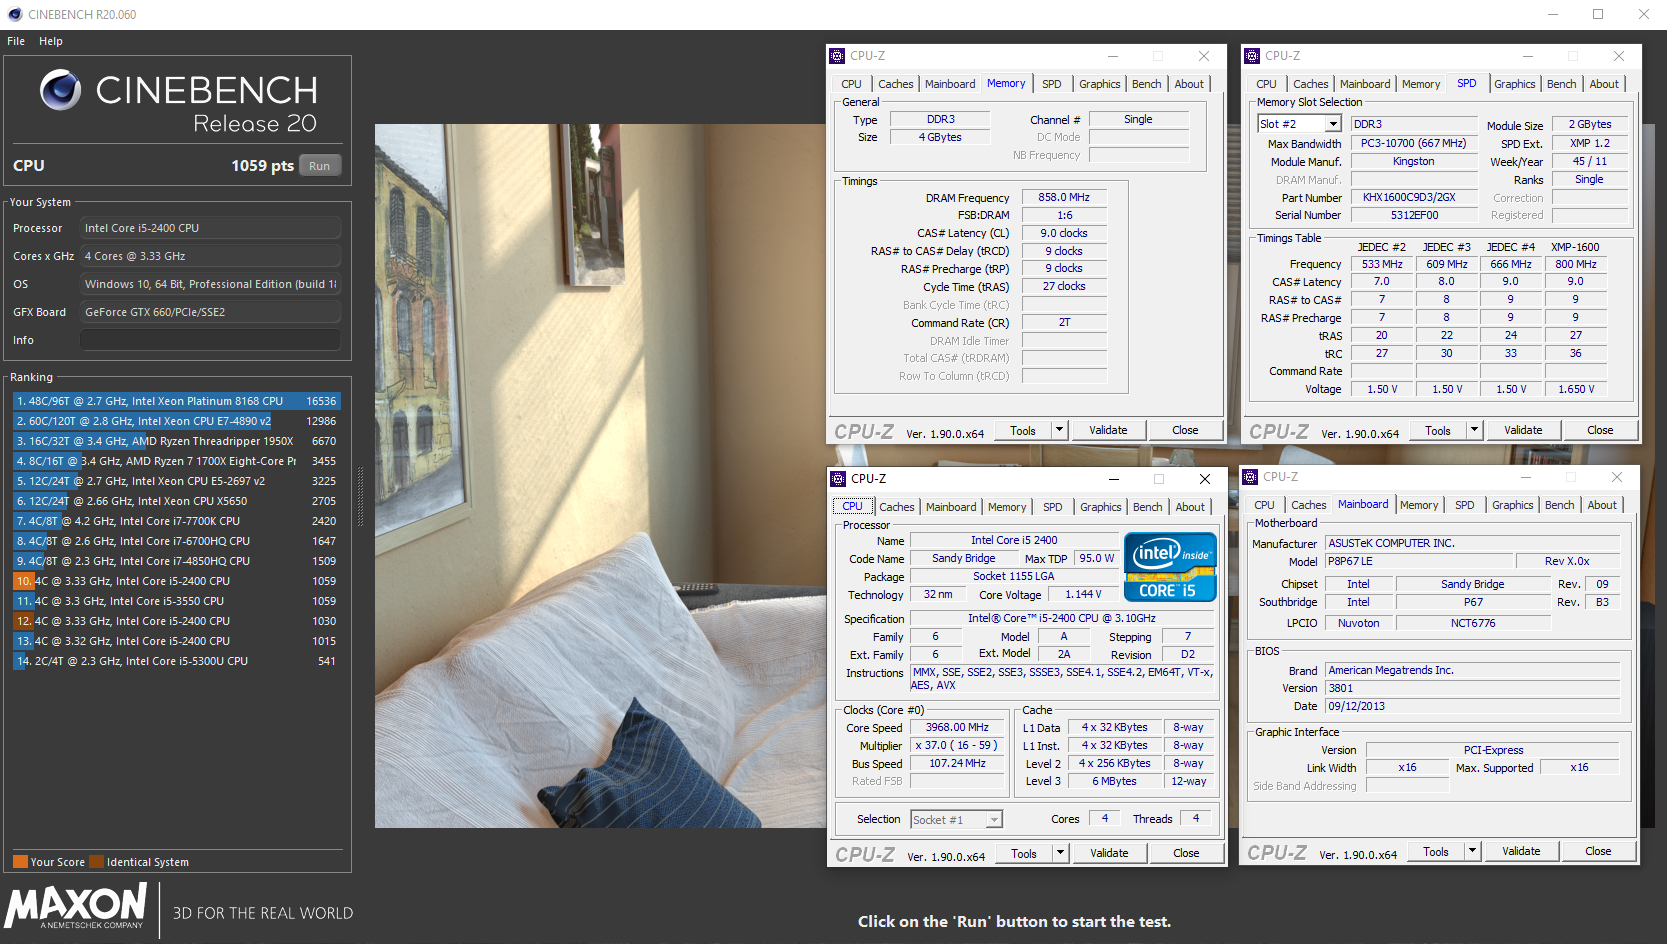Image resolution: width=1667 pixels, height=944 pixels.
Task: Click the DRAM Frequency value 858.0 MHz
Action: pyautogui.click(x=1064, y=198)
